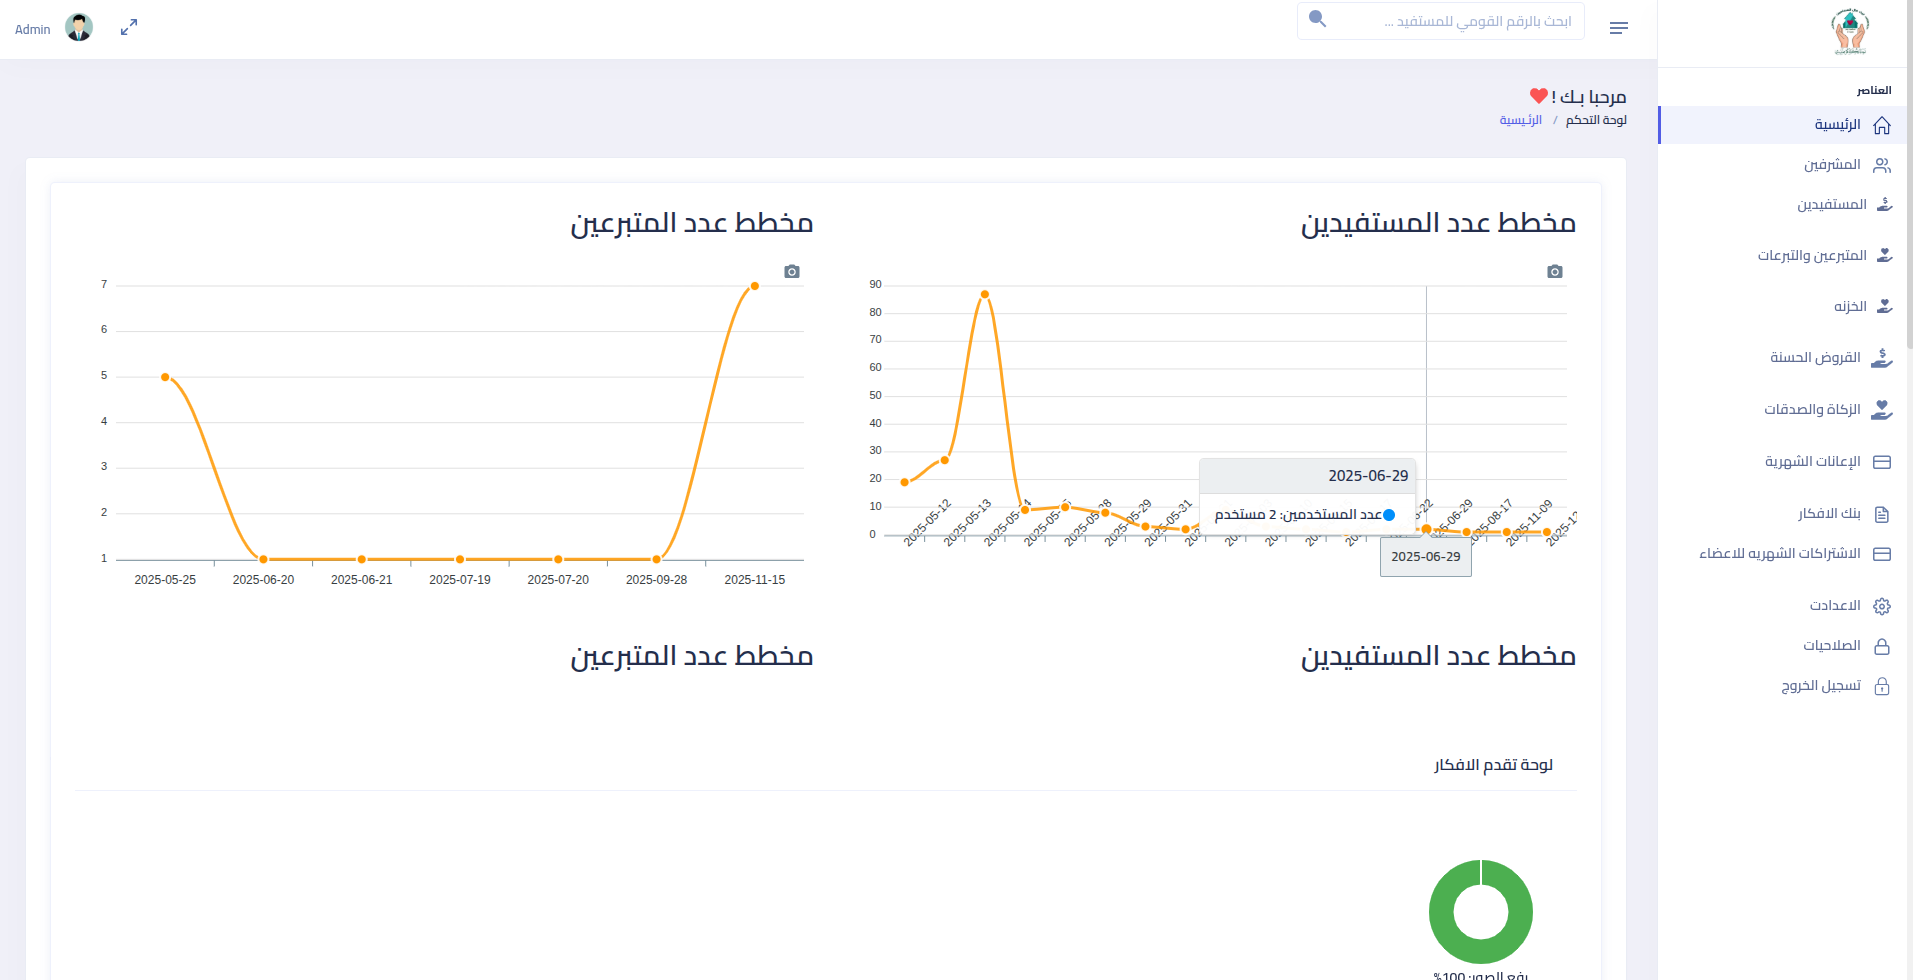Click تسجيل الخروج logout link
Screen dimensions: 1913x980
pyautogui.click(x=1821, y=686)
